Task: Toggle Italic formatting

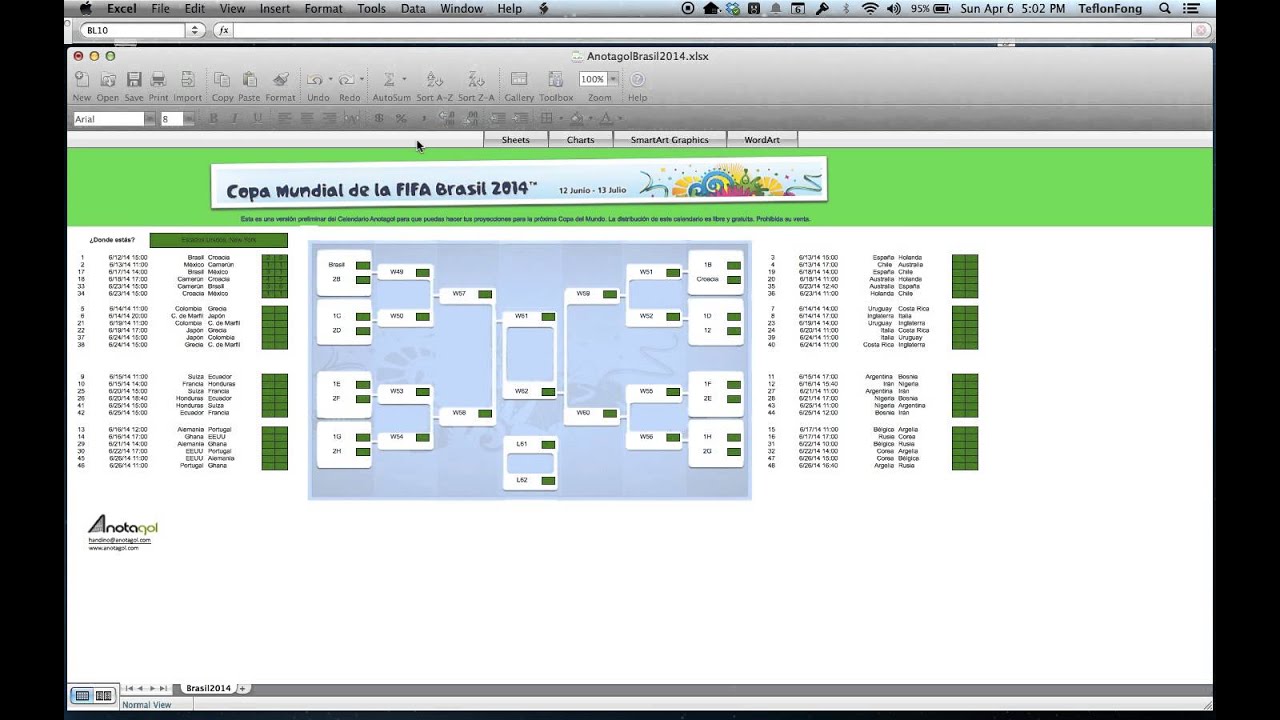Action: point(235,118)
